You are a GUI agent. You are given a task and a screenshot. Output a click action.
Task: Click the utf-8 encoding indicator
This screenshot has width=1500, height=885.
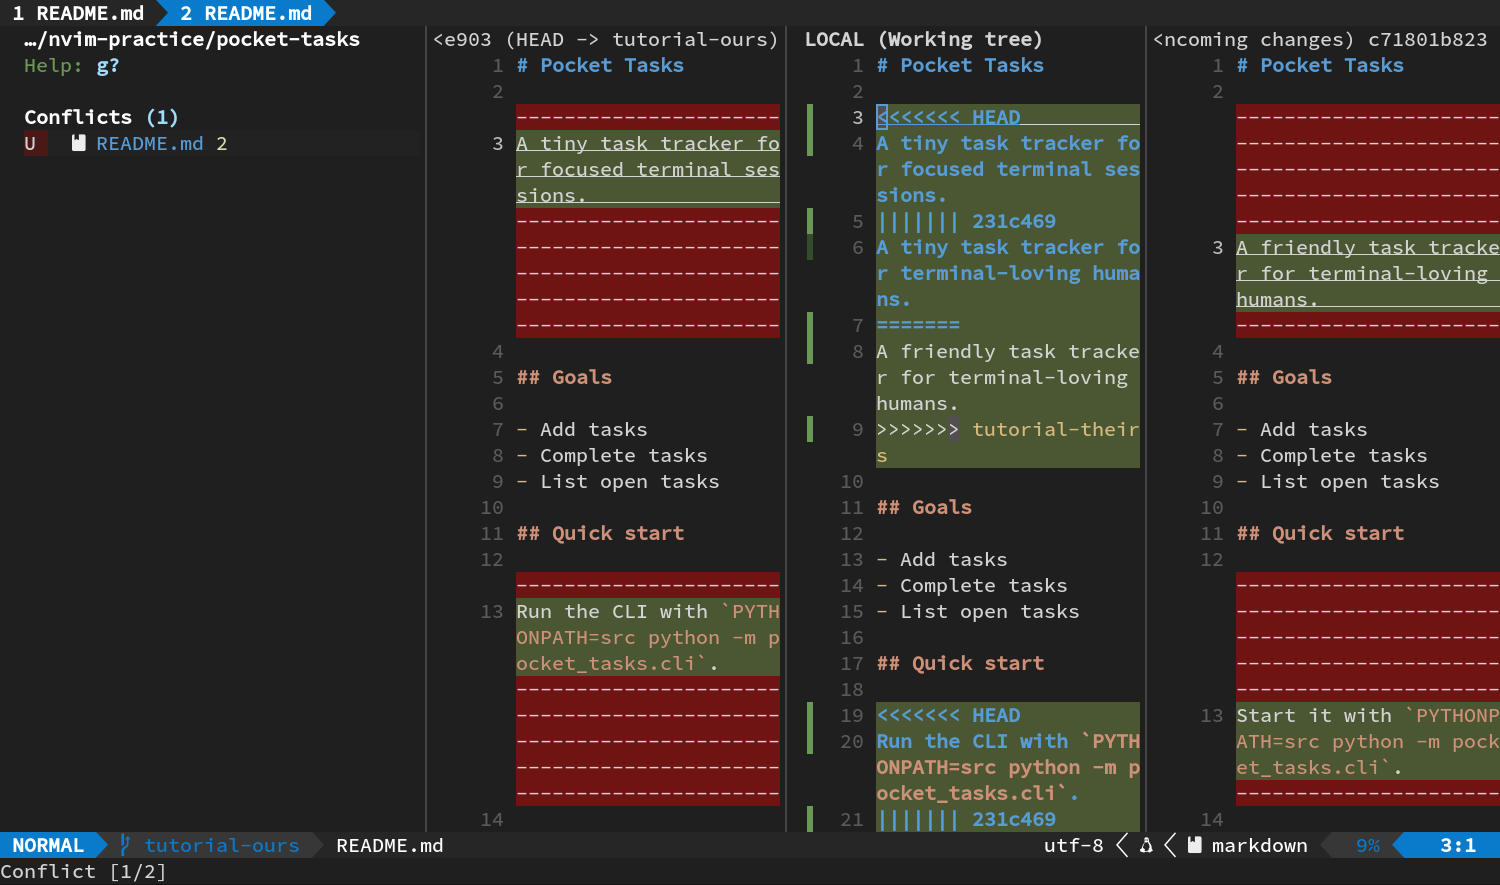[x=1074, y=845]
